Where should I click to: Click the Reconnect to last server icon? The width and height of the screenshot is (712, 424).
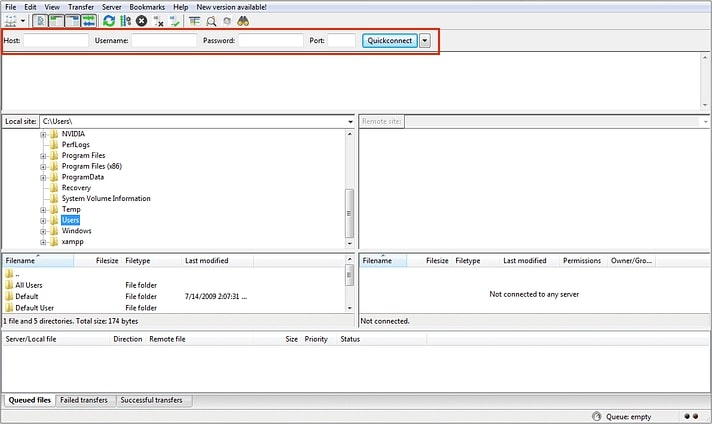click(x=174, y=21)
